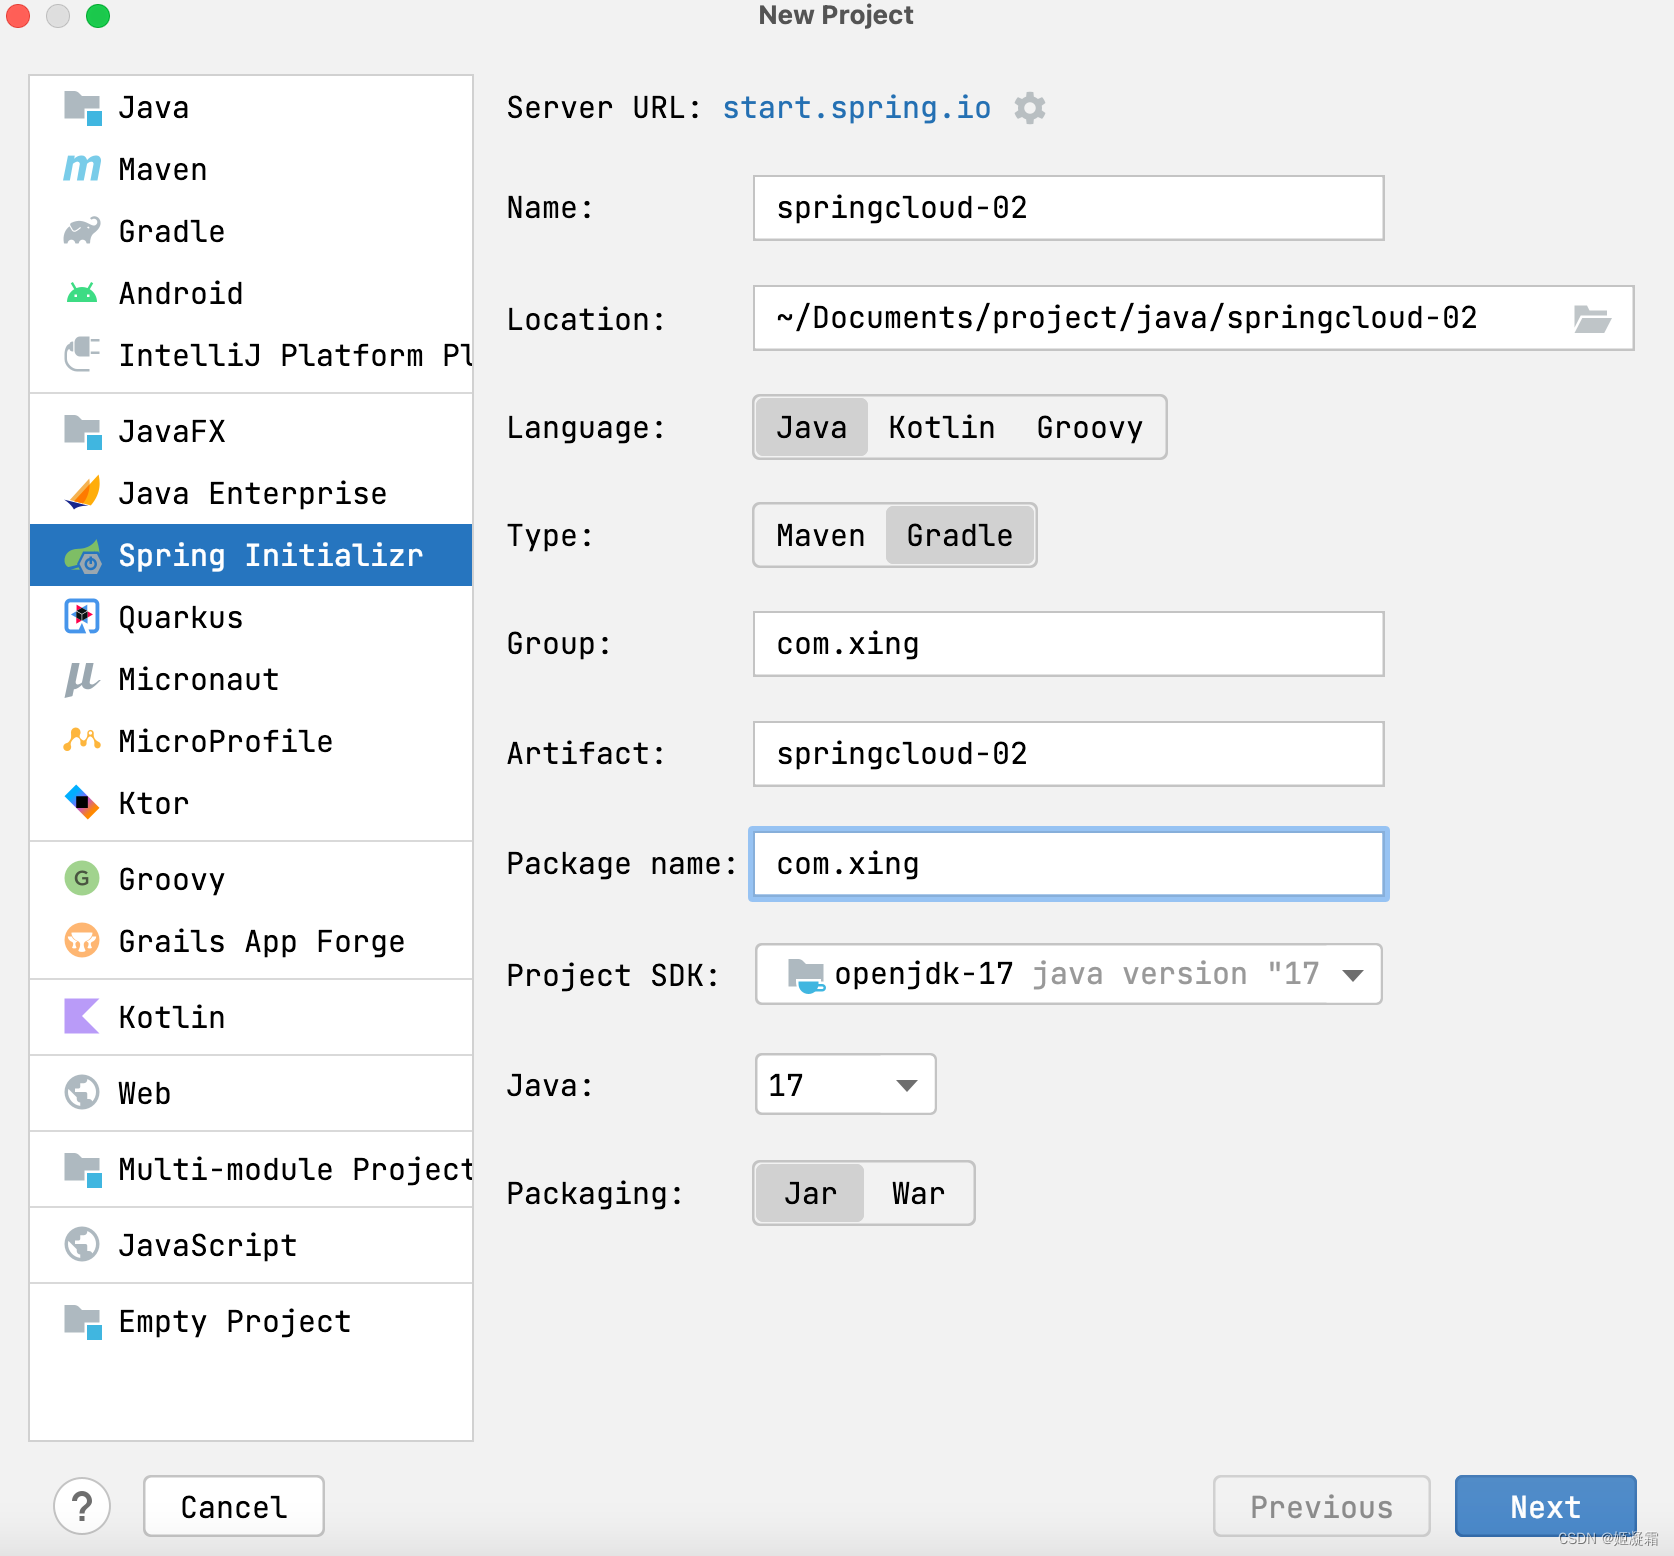Click the Gradle elephant icon
The image size is (1674, 1556).
82,231
